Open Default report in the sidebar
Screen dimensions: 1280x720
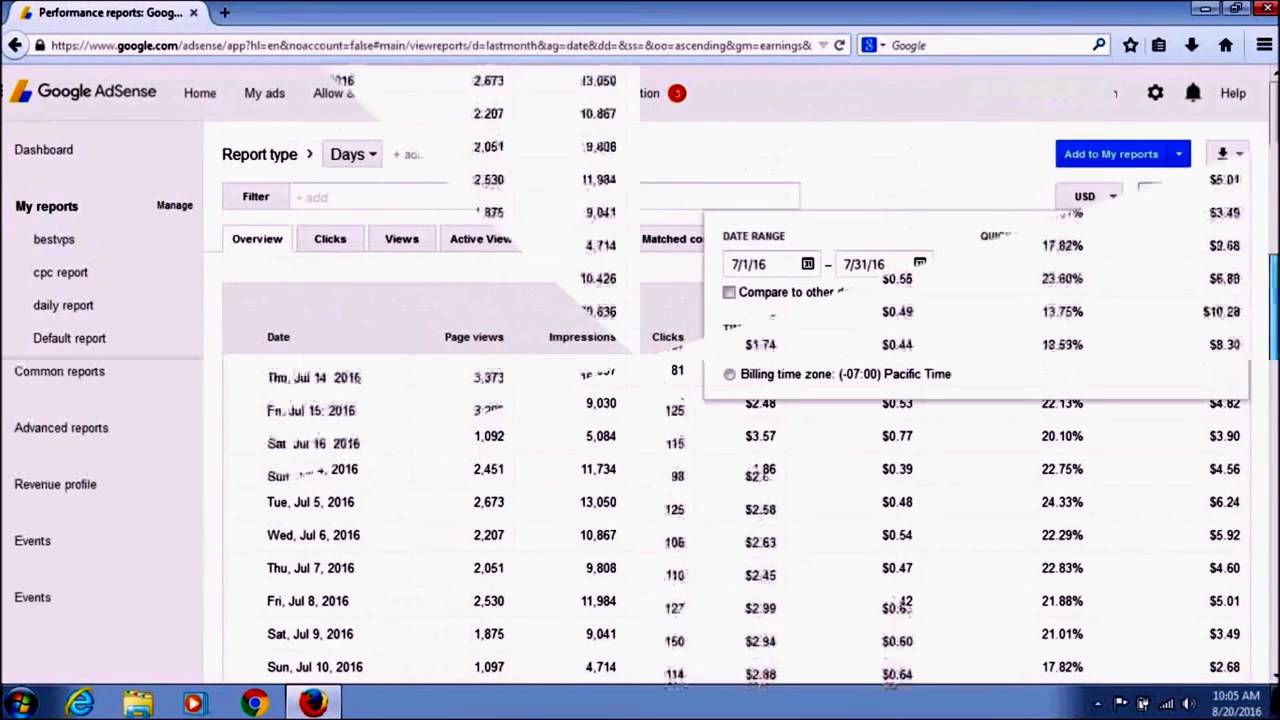[x=69, y=338]
